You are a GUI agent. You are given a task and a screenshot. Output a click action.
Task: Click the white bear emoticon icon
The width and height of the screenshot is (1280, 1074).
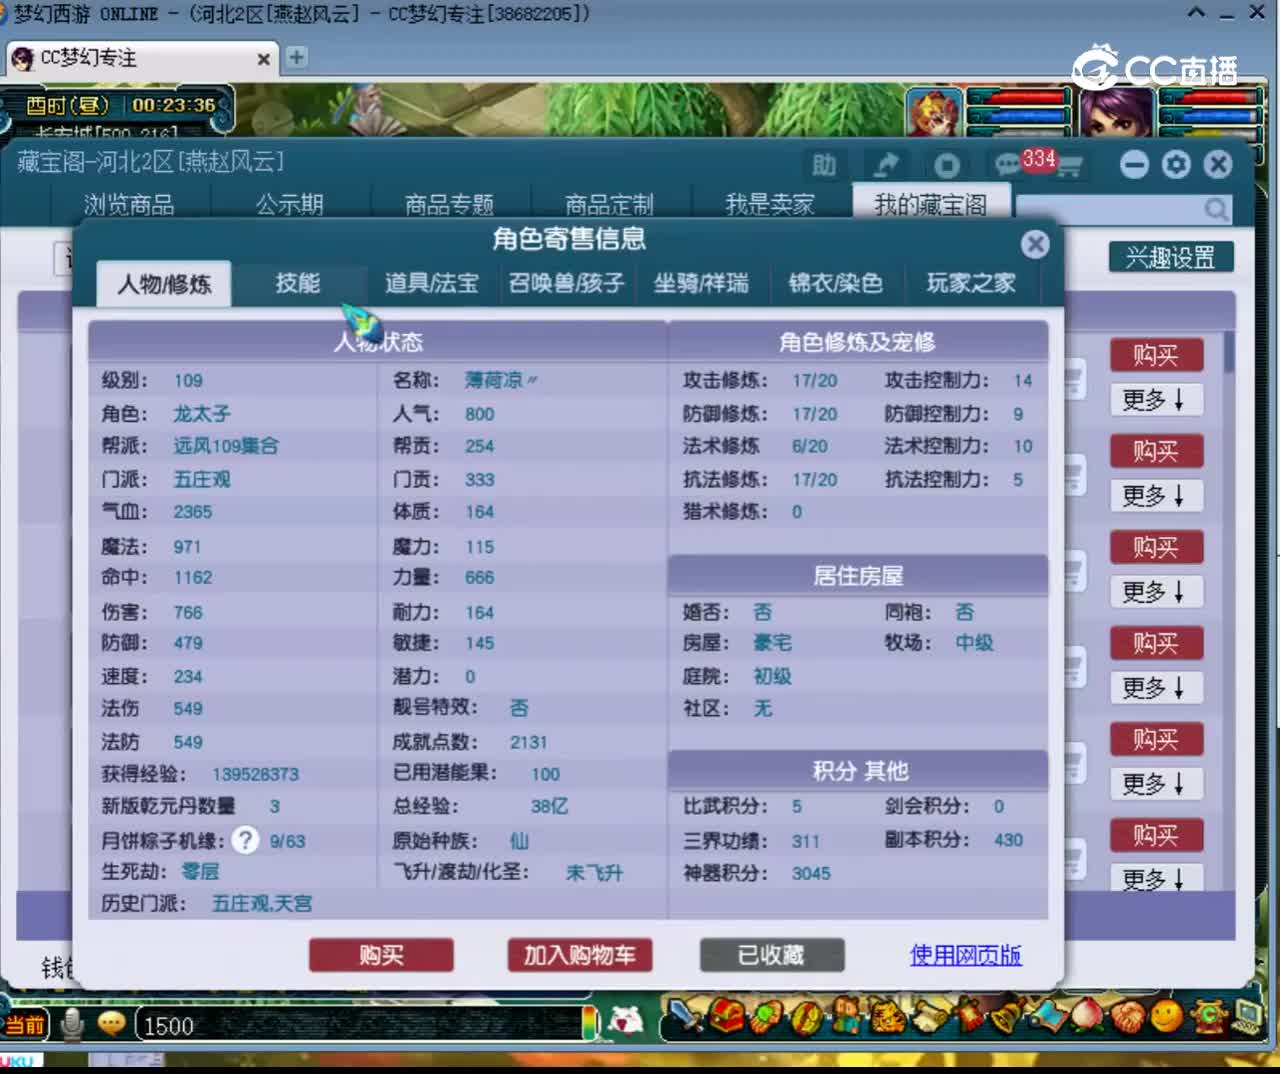point(626,1020)
